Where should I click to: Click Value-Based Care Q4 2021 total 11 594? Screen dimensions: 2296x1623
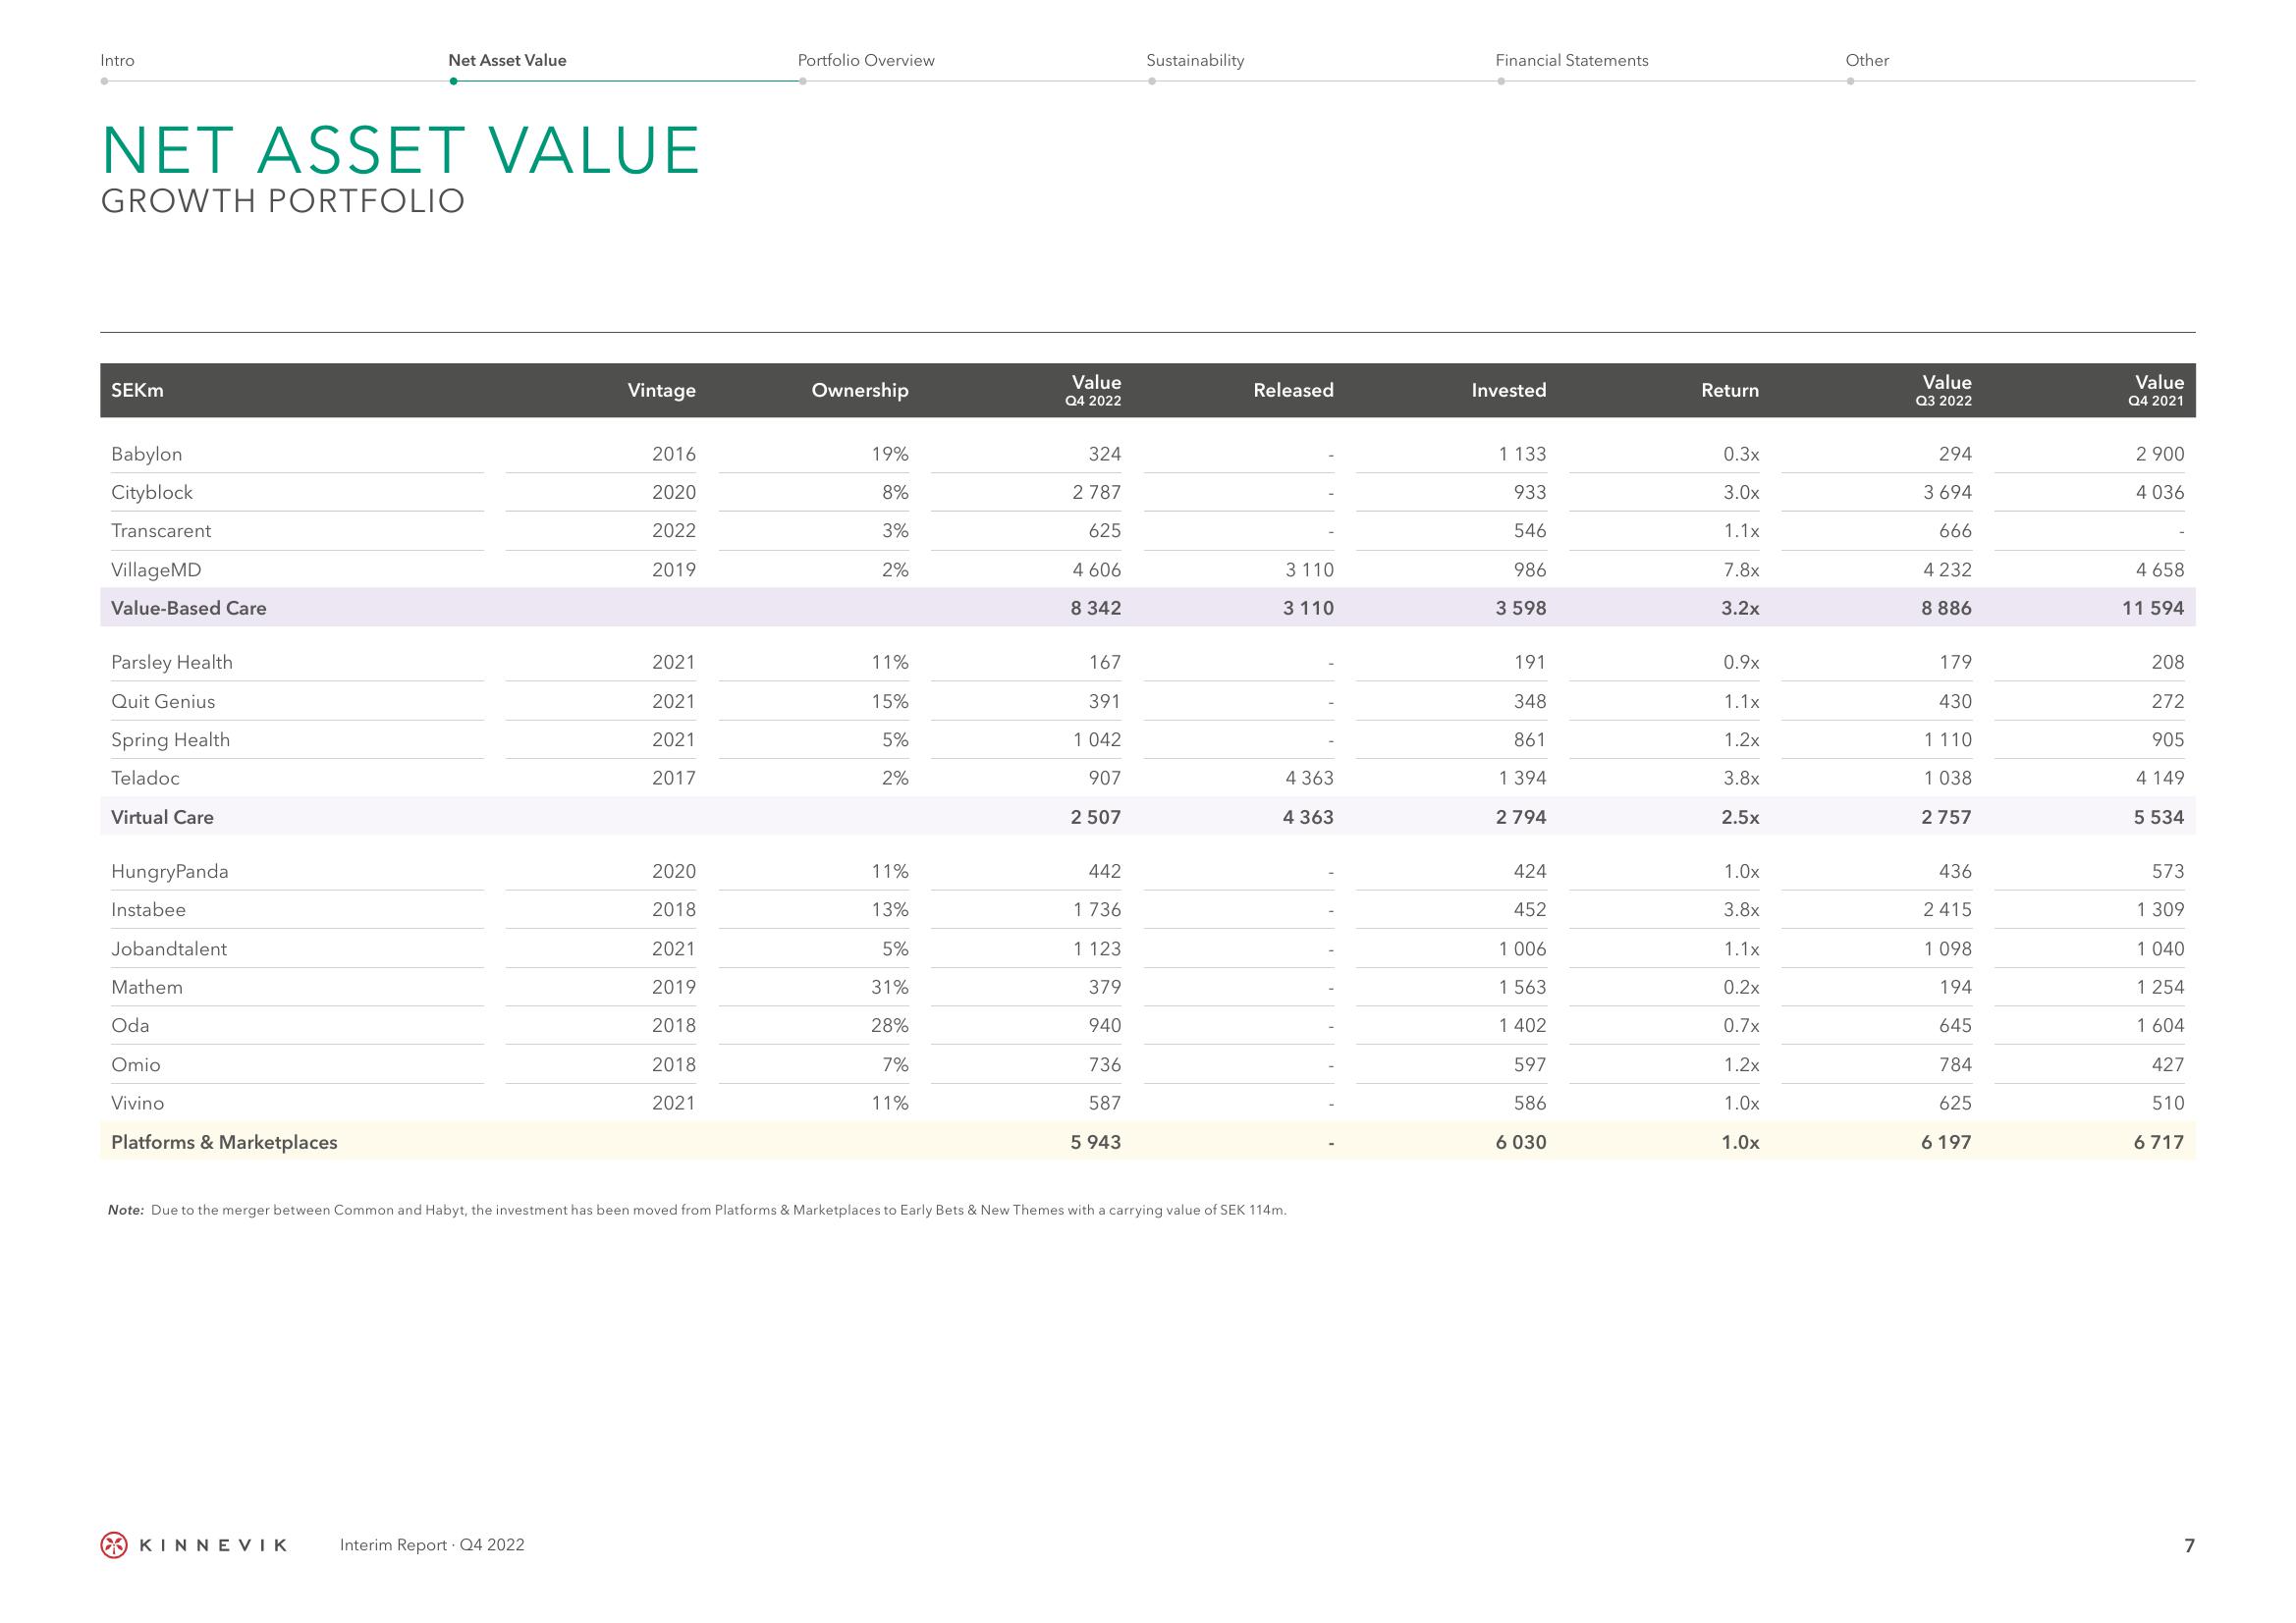tap(2153, 608)
